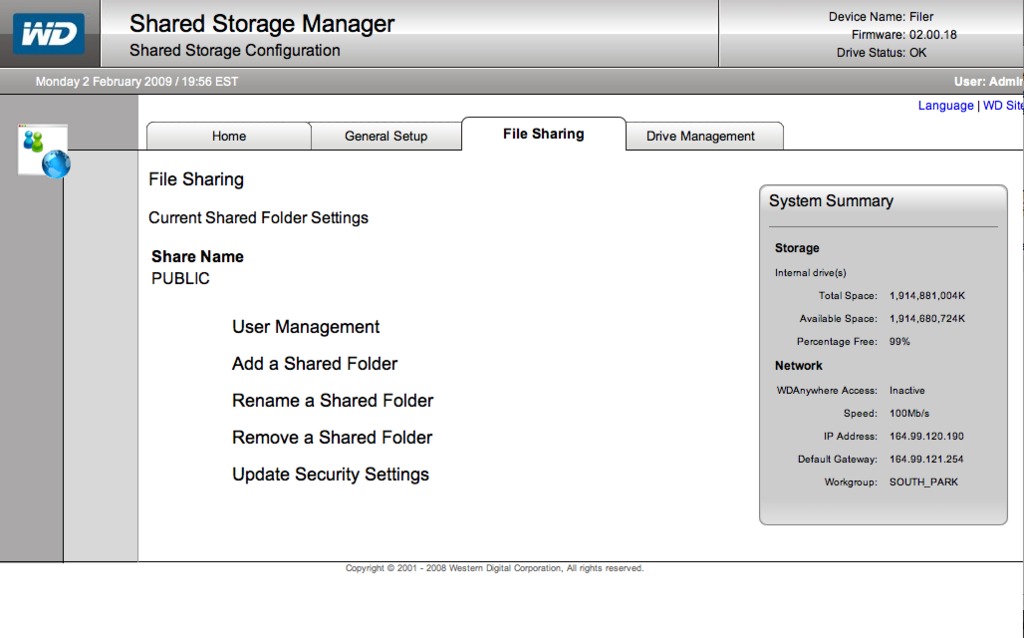Visit the WD Site link

coord(1002,106)
